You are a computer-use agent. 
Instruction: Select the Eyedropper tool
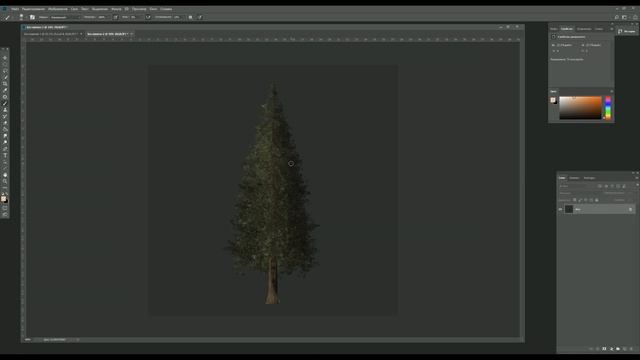5,90
